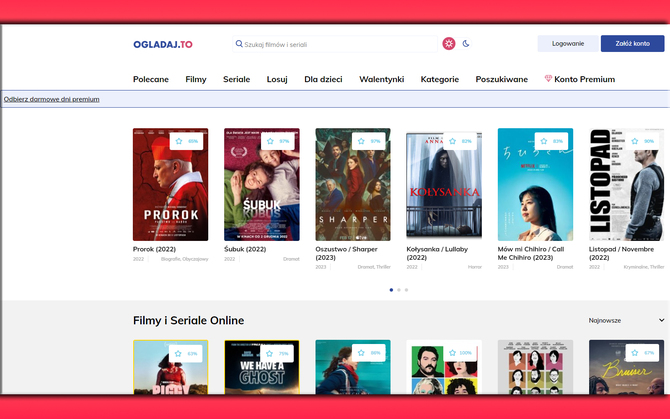Open the Filmy menu
This screenshot has width=670, height=419.
pos(196,79)
